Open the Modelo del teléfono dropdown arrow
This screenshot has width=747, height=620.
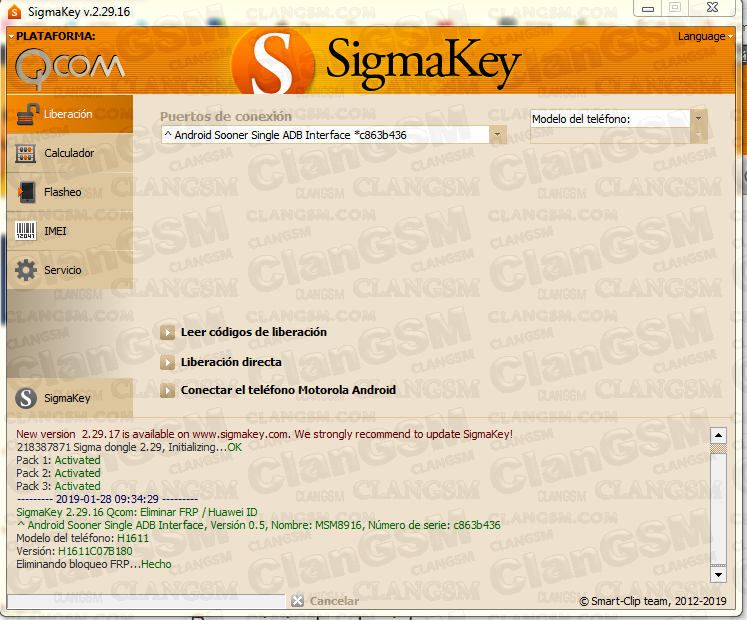click(x=698, y=118)
